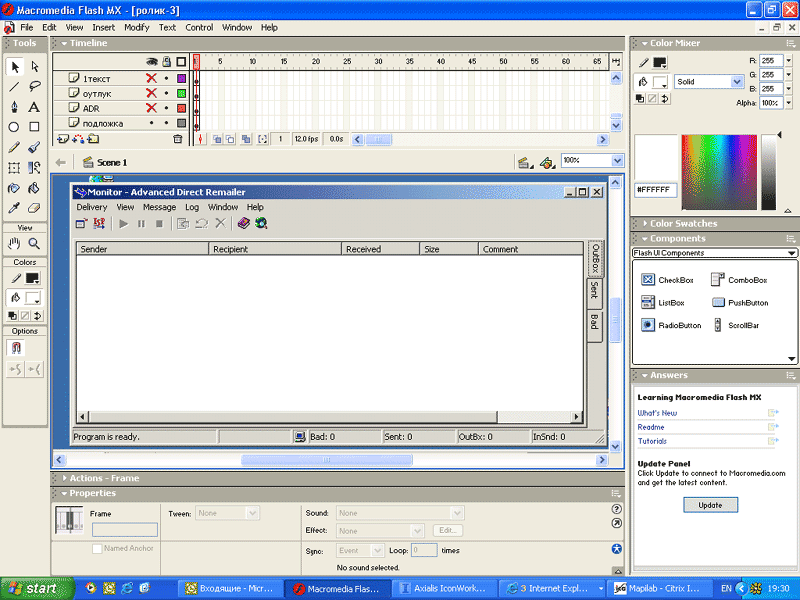Select the Eraser tool
This screenshot has height=600, width=800.
click(34, 208)
